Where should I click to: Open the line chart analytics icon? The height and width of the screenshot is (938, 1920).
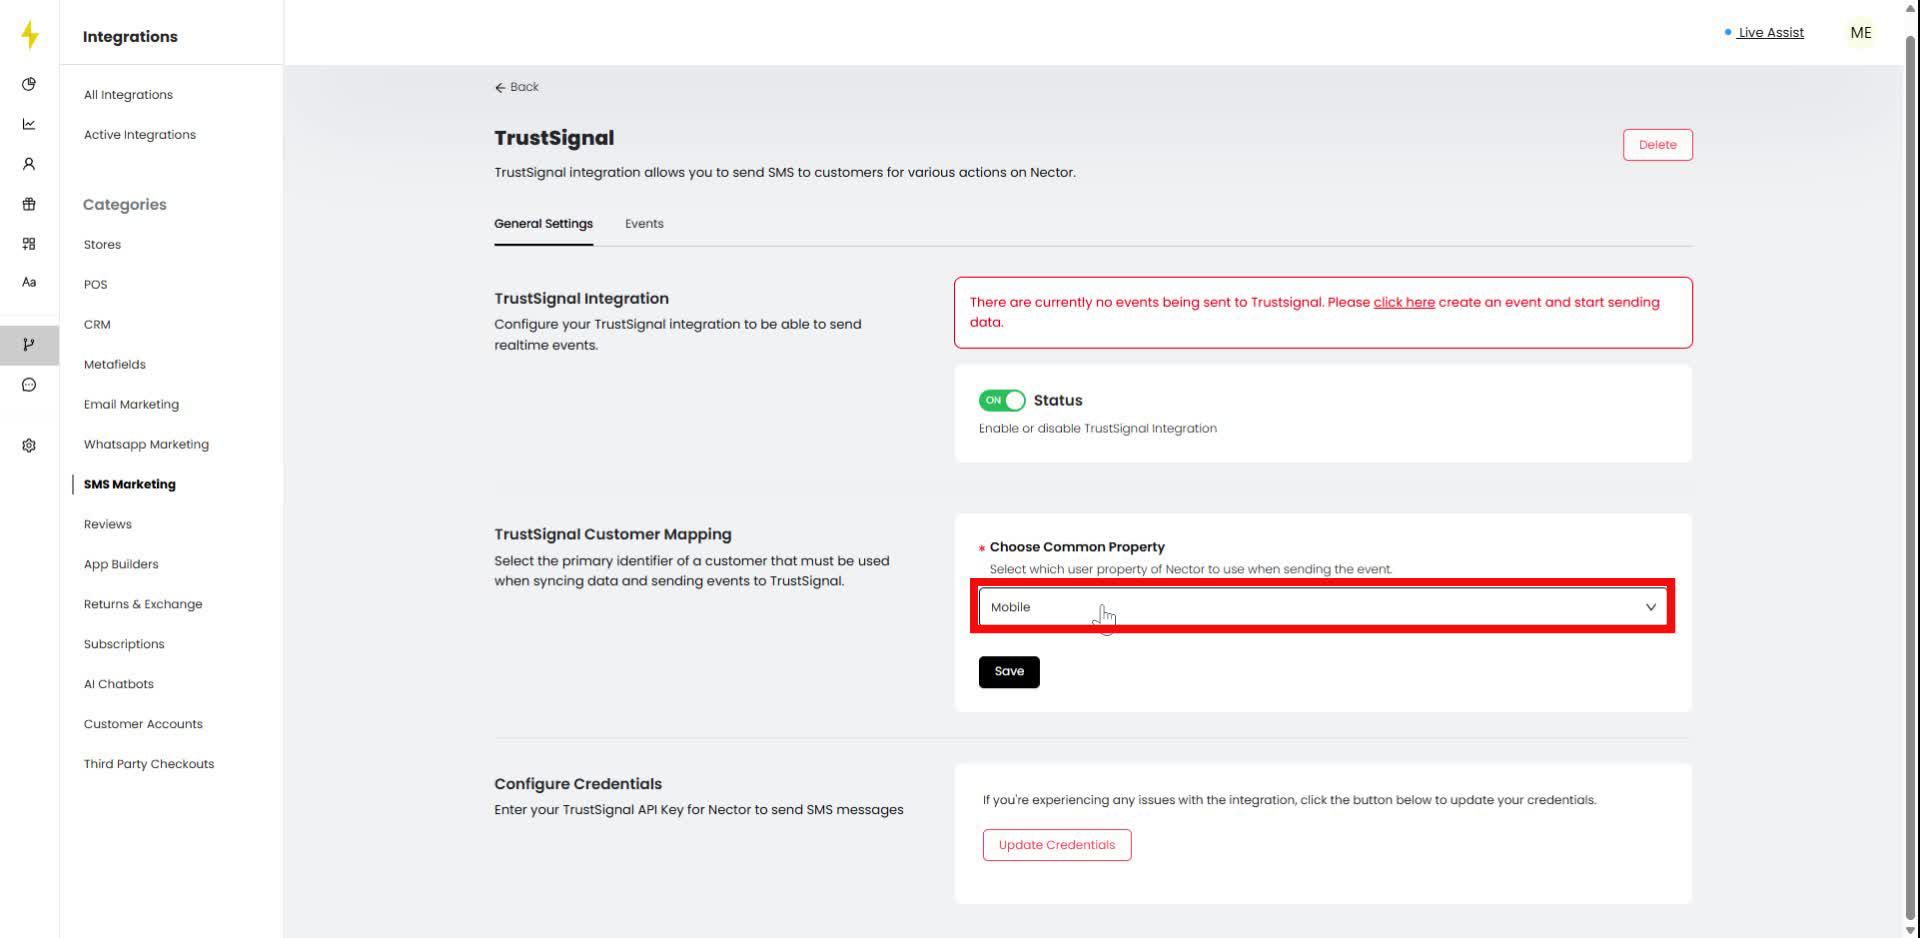[29, 124]
